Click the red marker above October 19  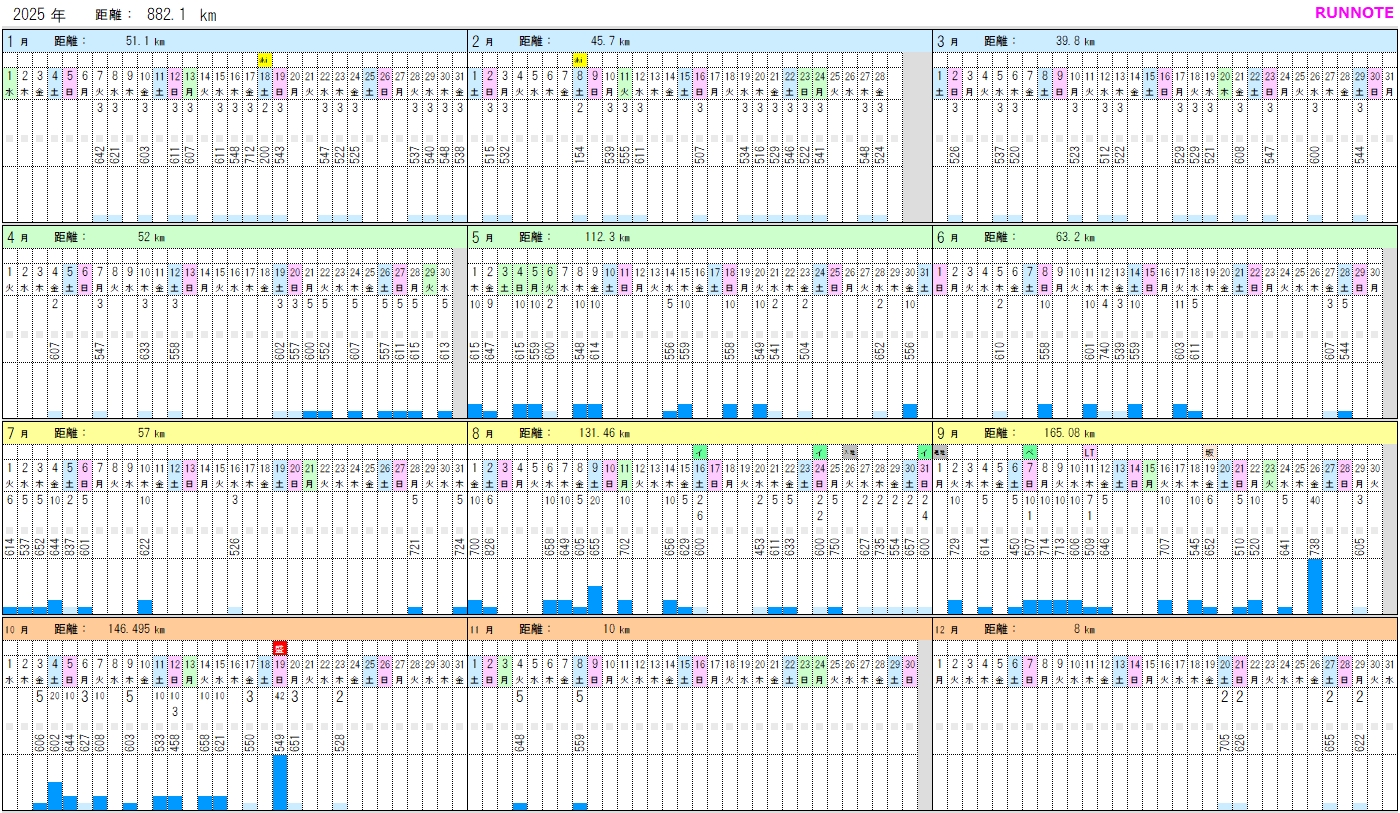(280, 648)
